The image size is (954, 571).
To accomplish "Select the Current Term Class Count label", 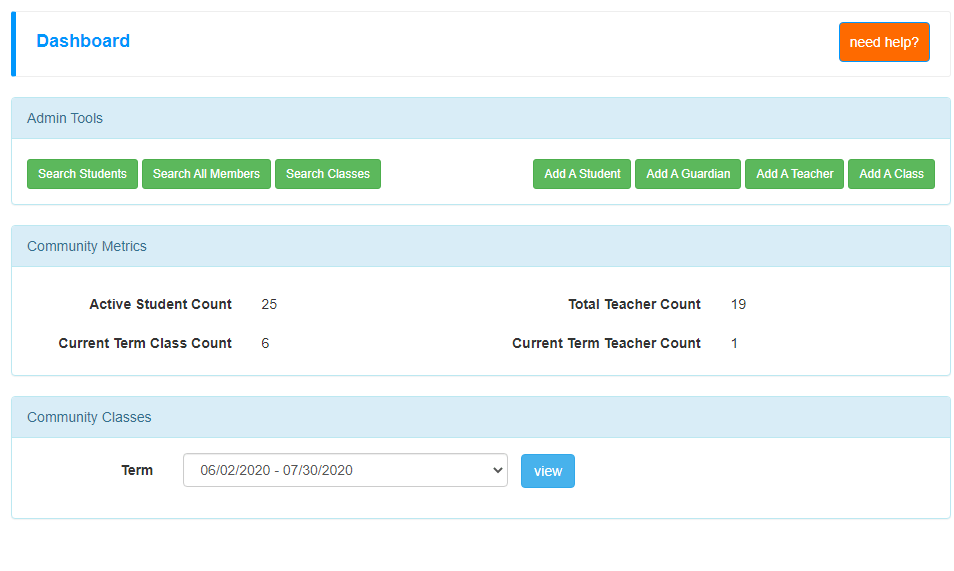I will (x=145, y=343).
